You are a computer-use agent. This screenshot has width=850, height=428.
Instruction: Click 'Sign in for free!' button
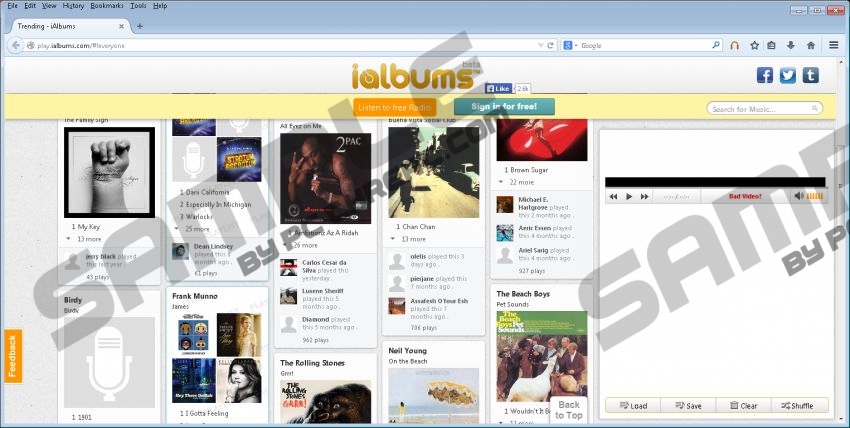click(504, 106)
